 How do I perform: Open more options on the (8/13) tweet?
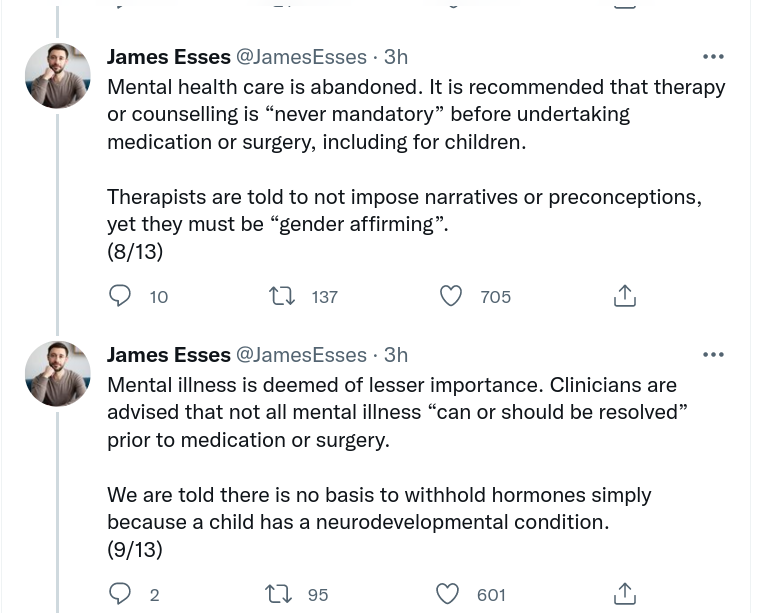[713, 57]
